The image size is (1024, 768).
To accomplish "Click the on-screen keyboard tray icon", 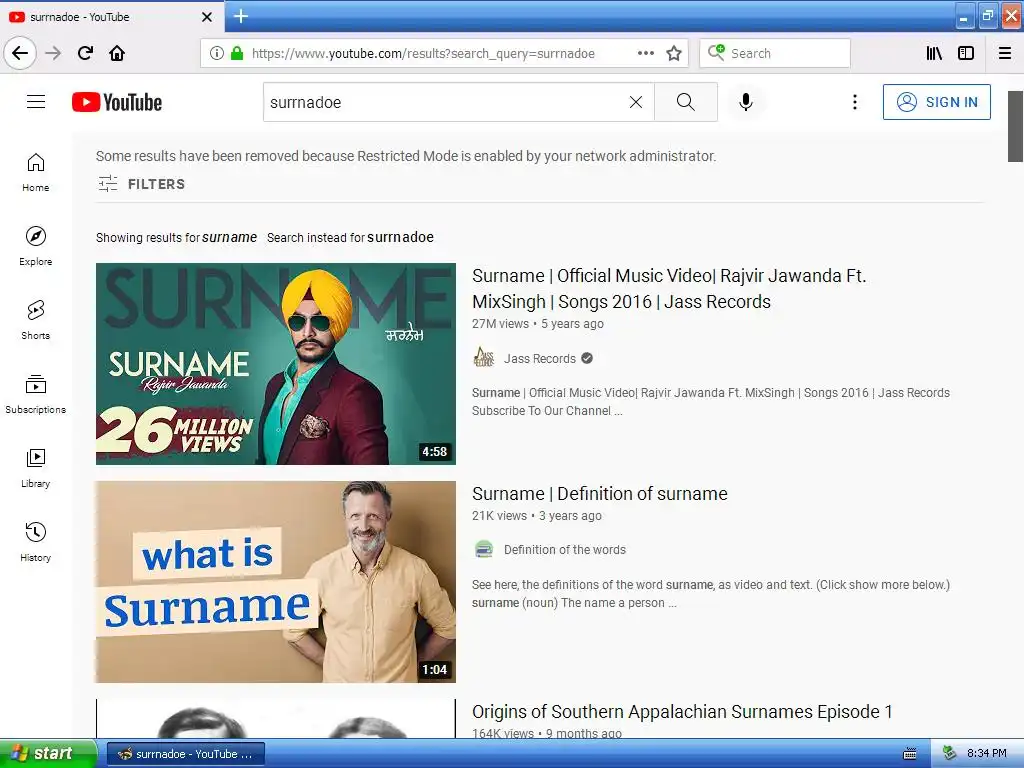I will pos(909,754).
